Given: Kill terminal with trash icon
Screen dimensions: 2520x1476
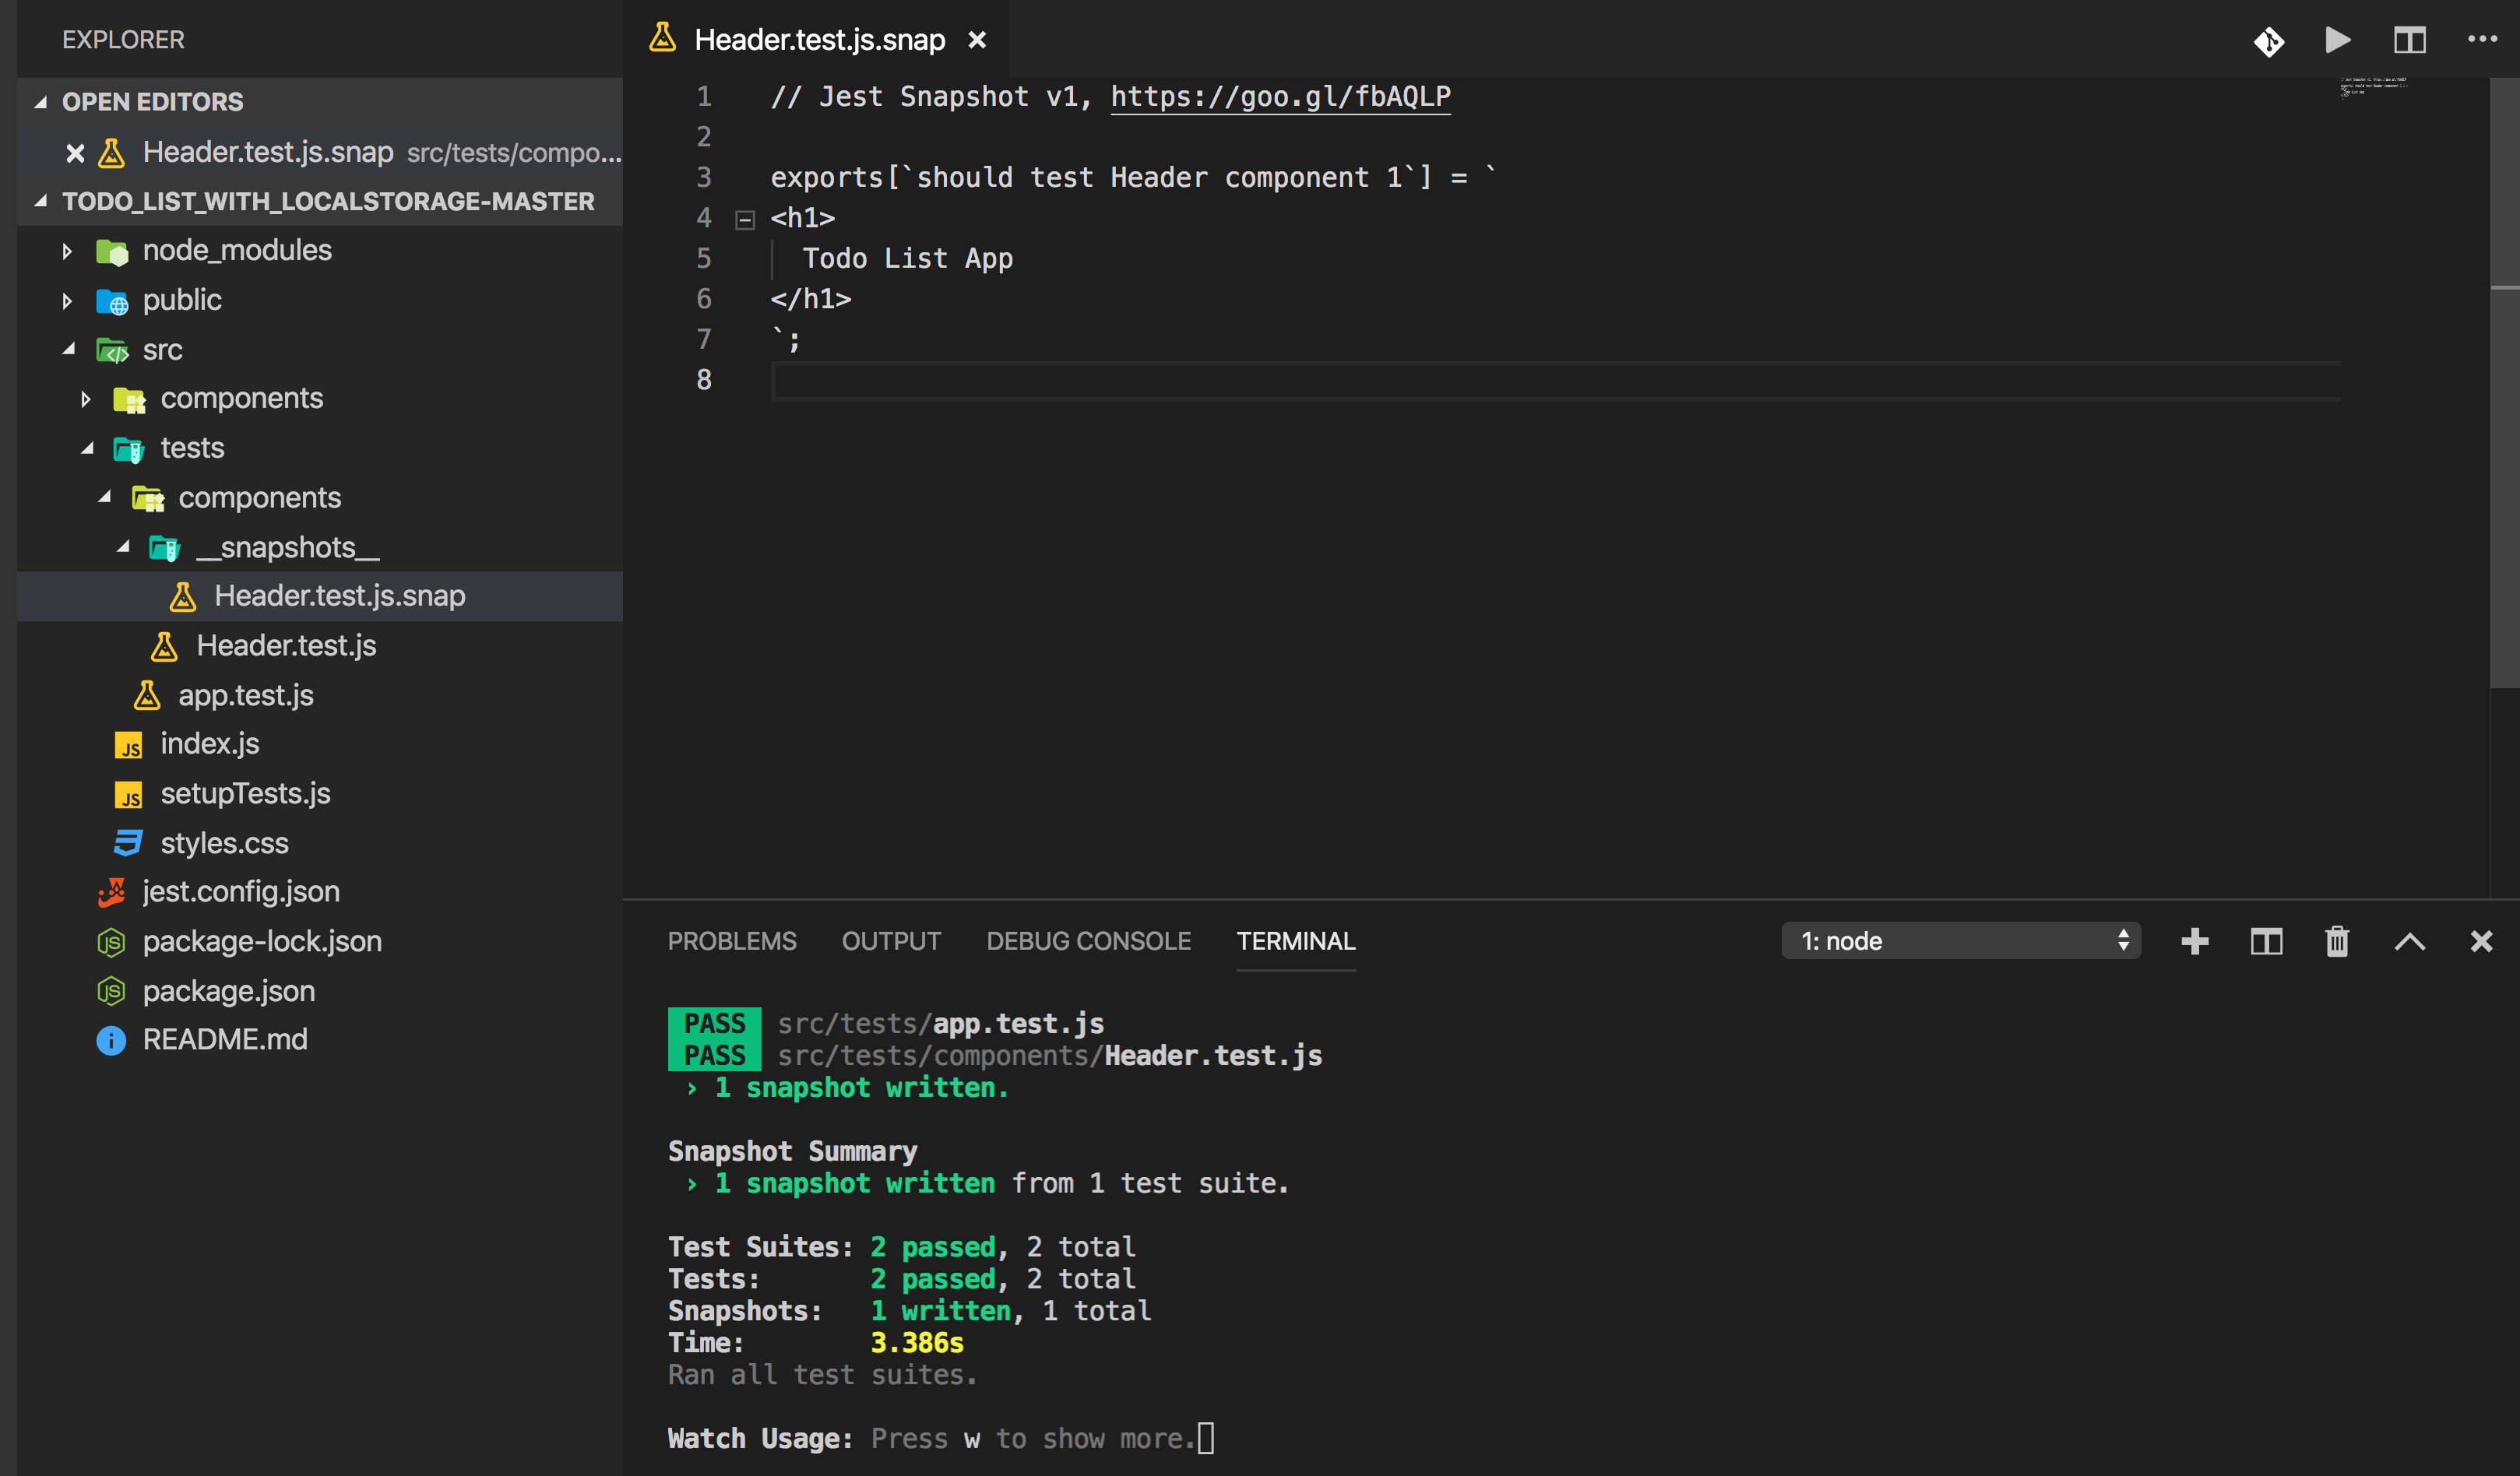Looking at the screenshot, I should (2337, 941).
